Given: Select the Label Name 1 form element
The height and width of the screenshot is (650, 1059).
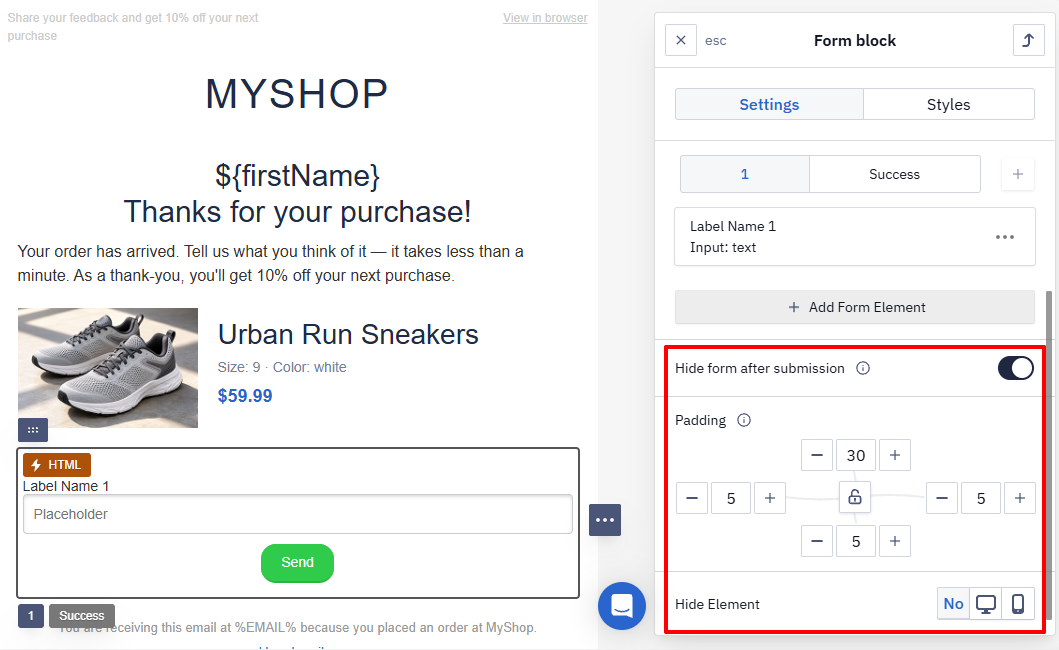Looking at the screenshot, I should pos(854,236).
